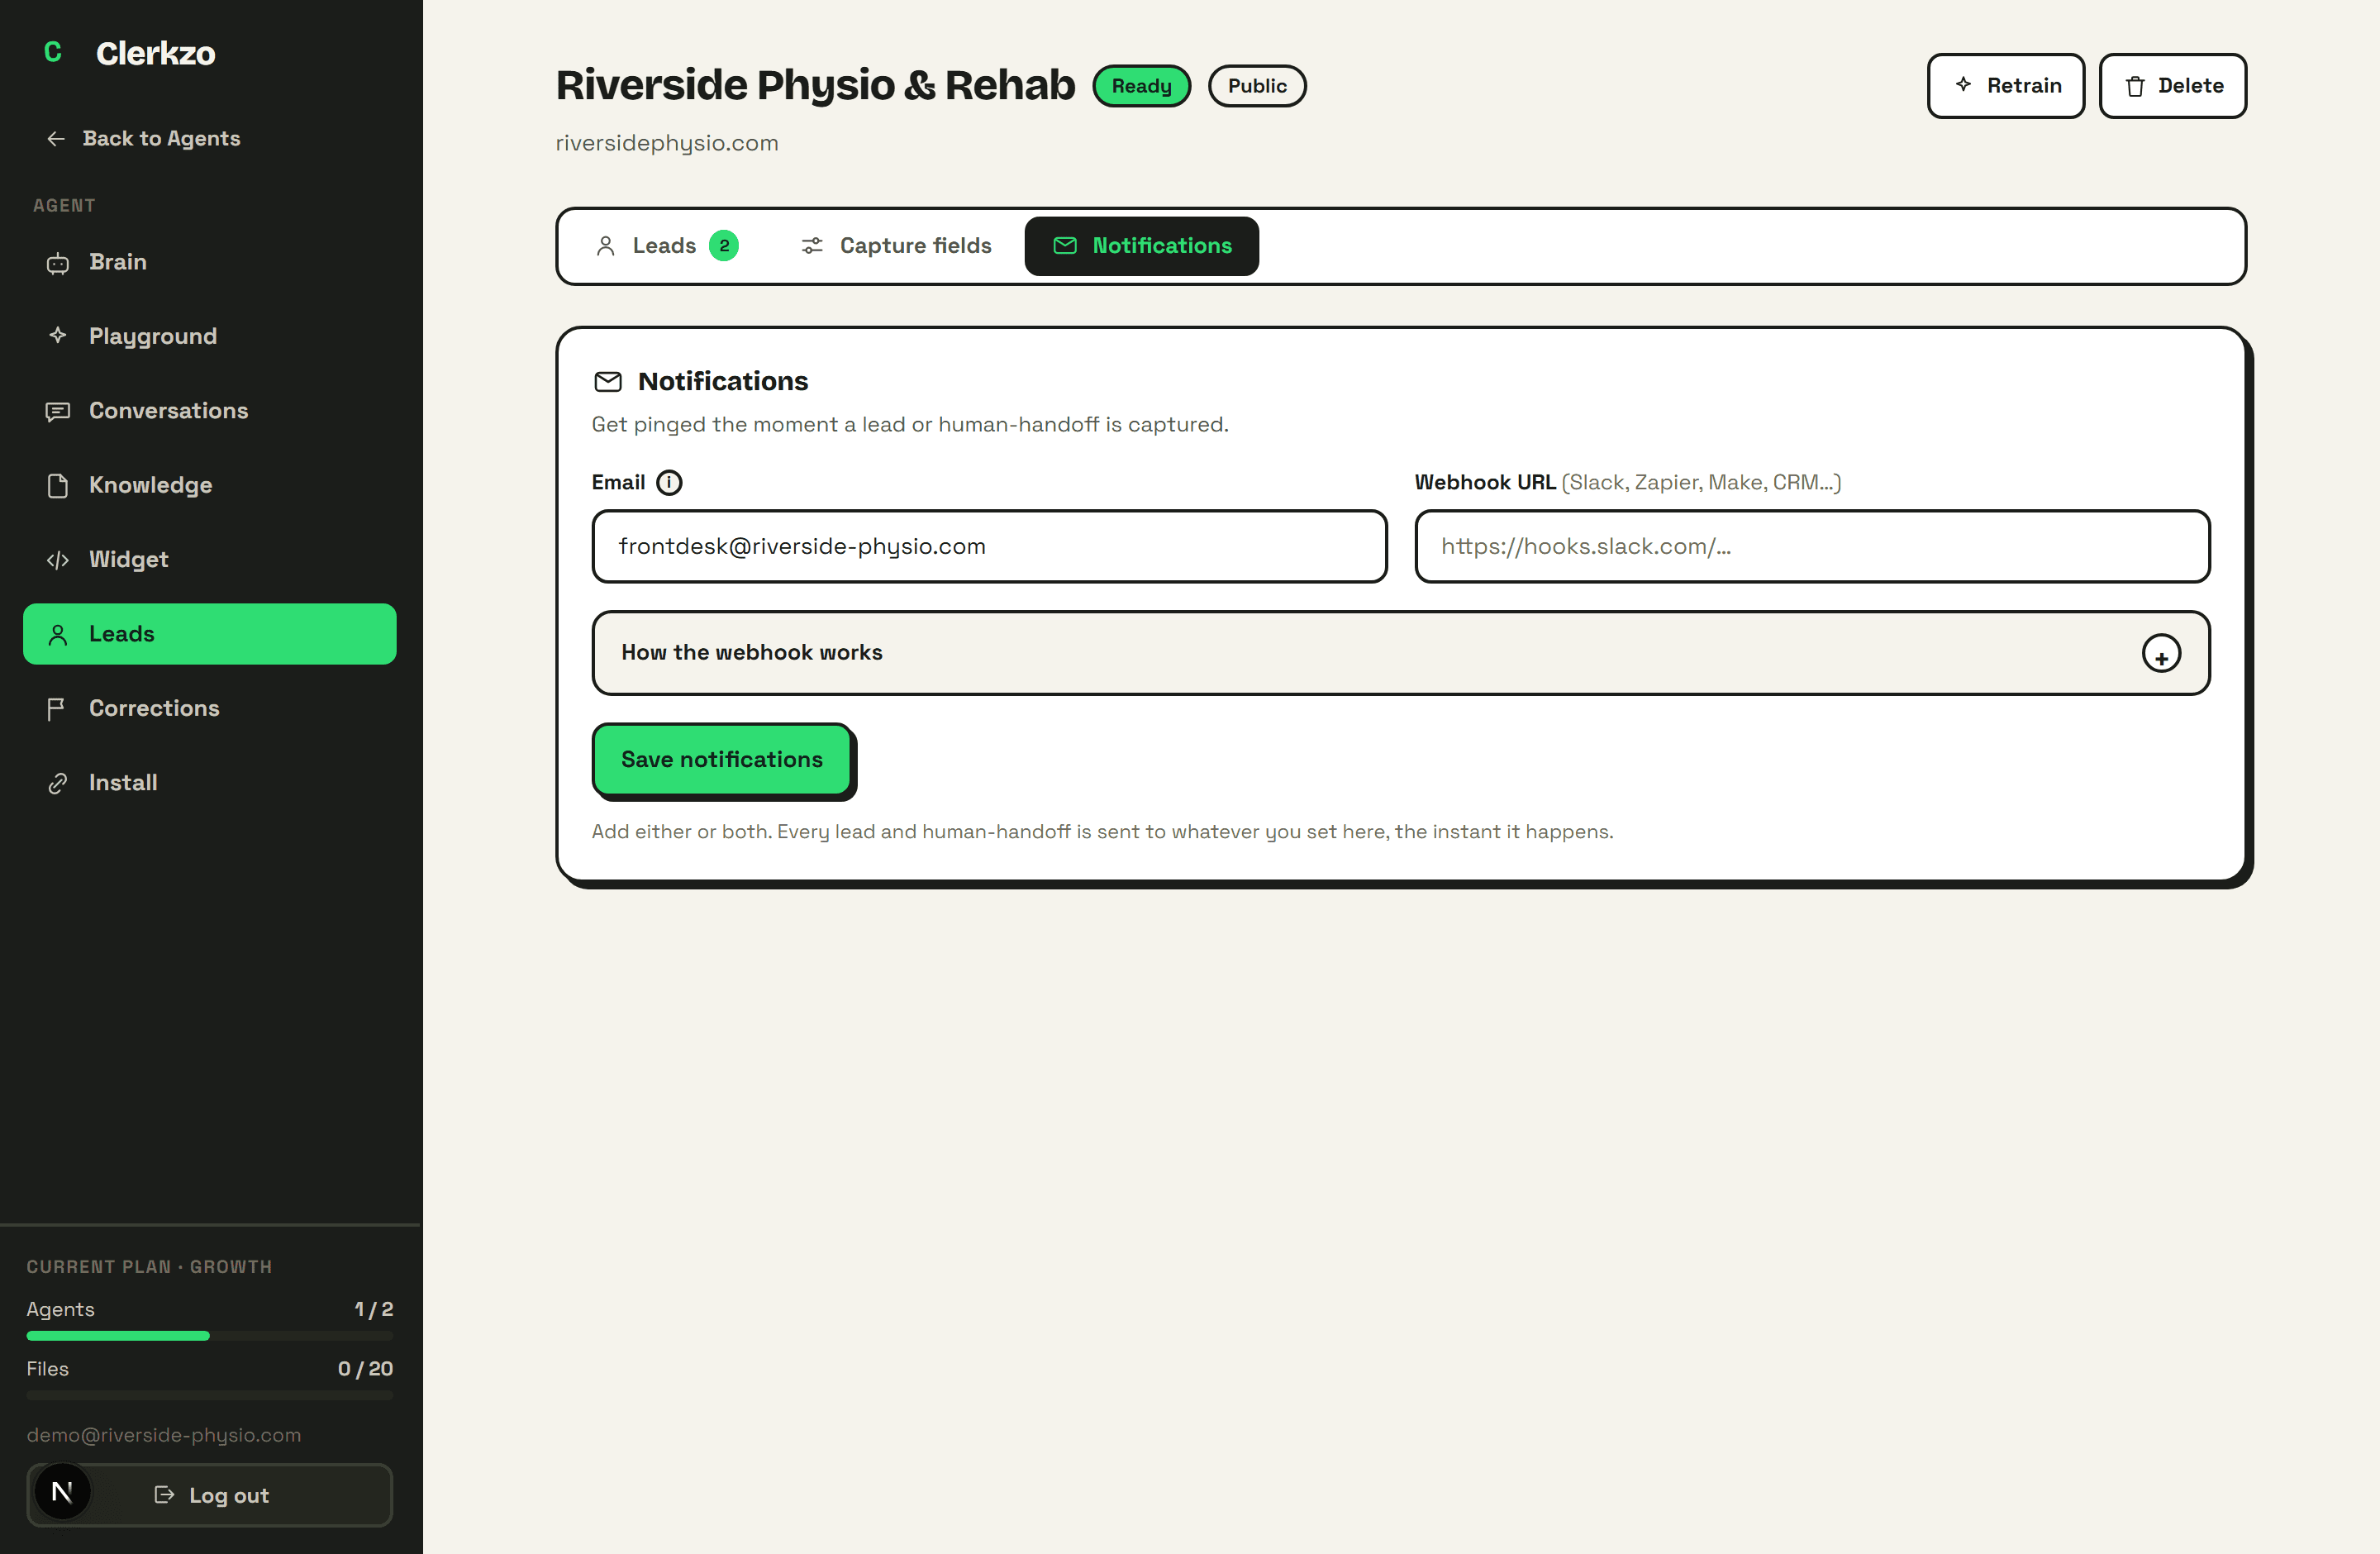Click the Widget code brackets icon
The width and height of the screenshot is (2380, 1554).
point(58,560)
